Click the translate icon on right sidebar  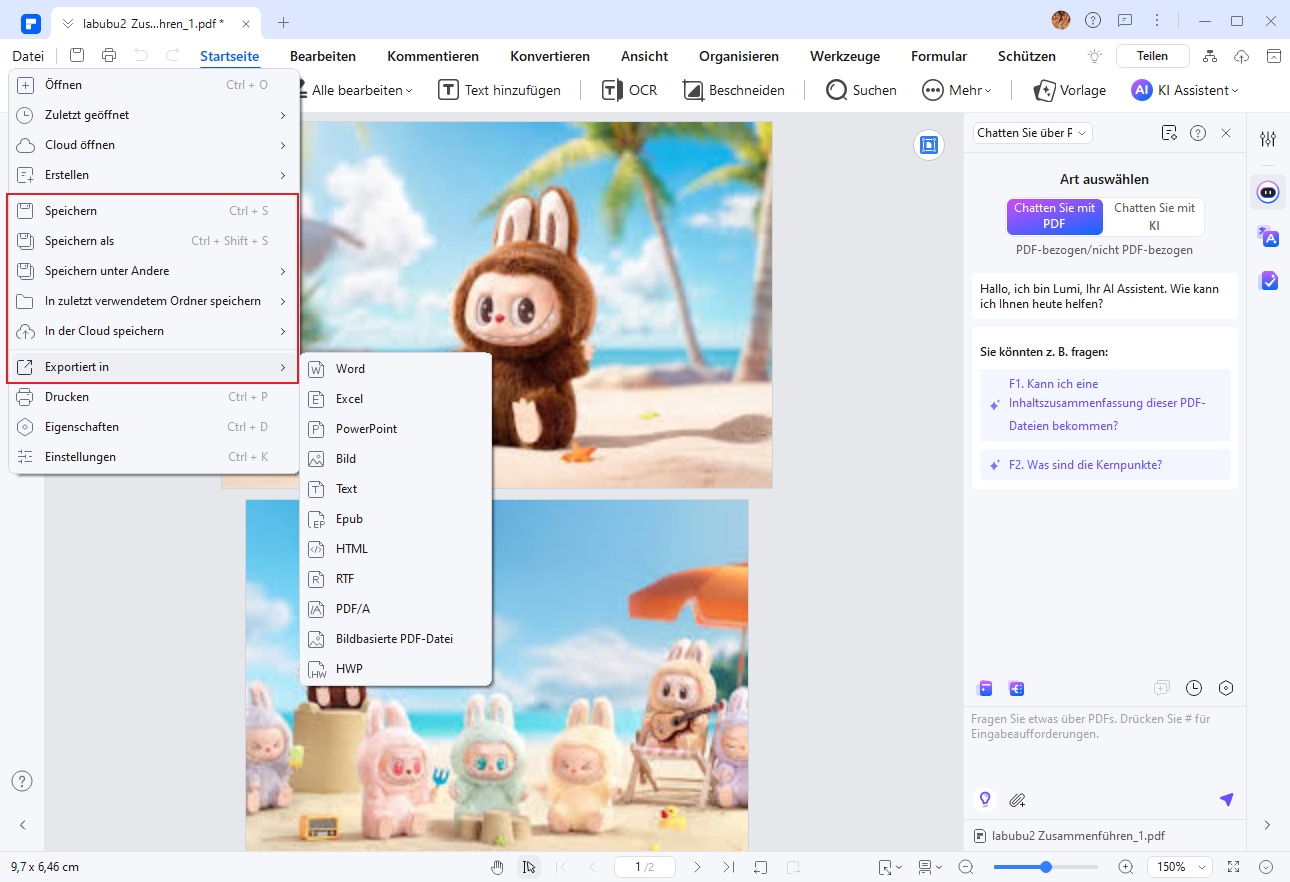point(1268,237)
